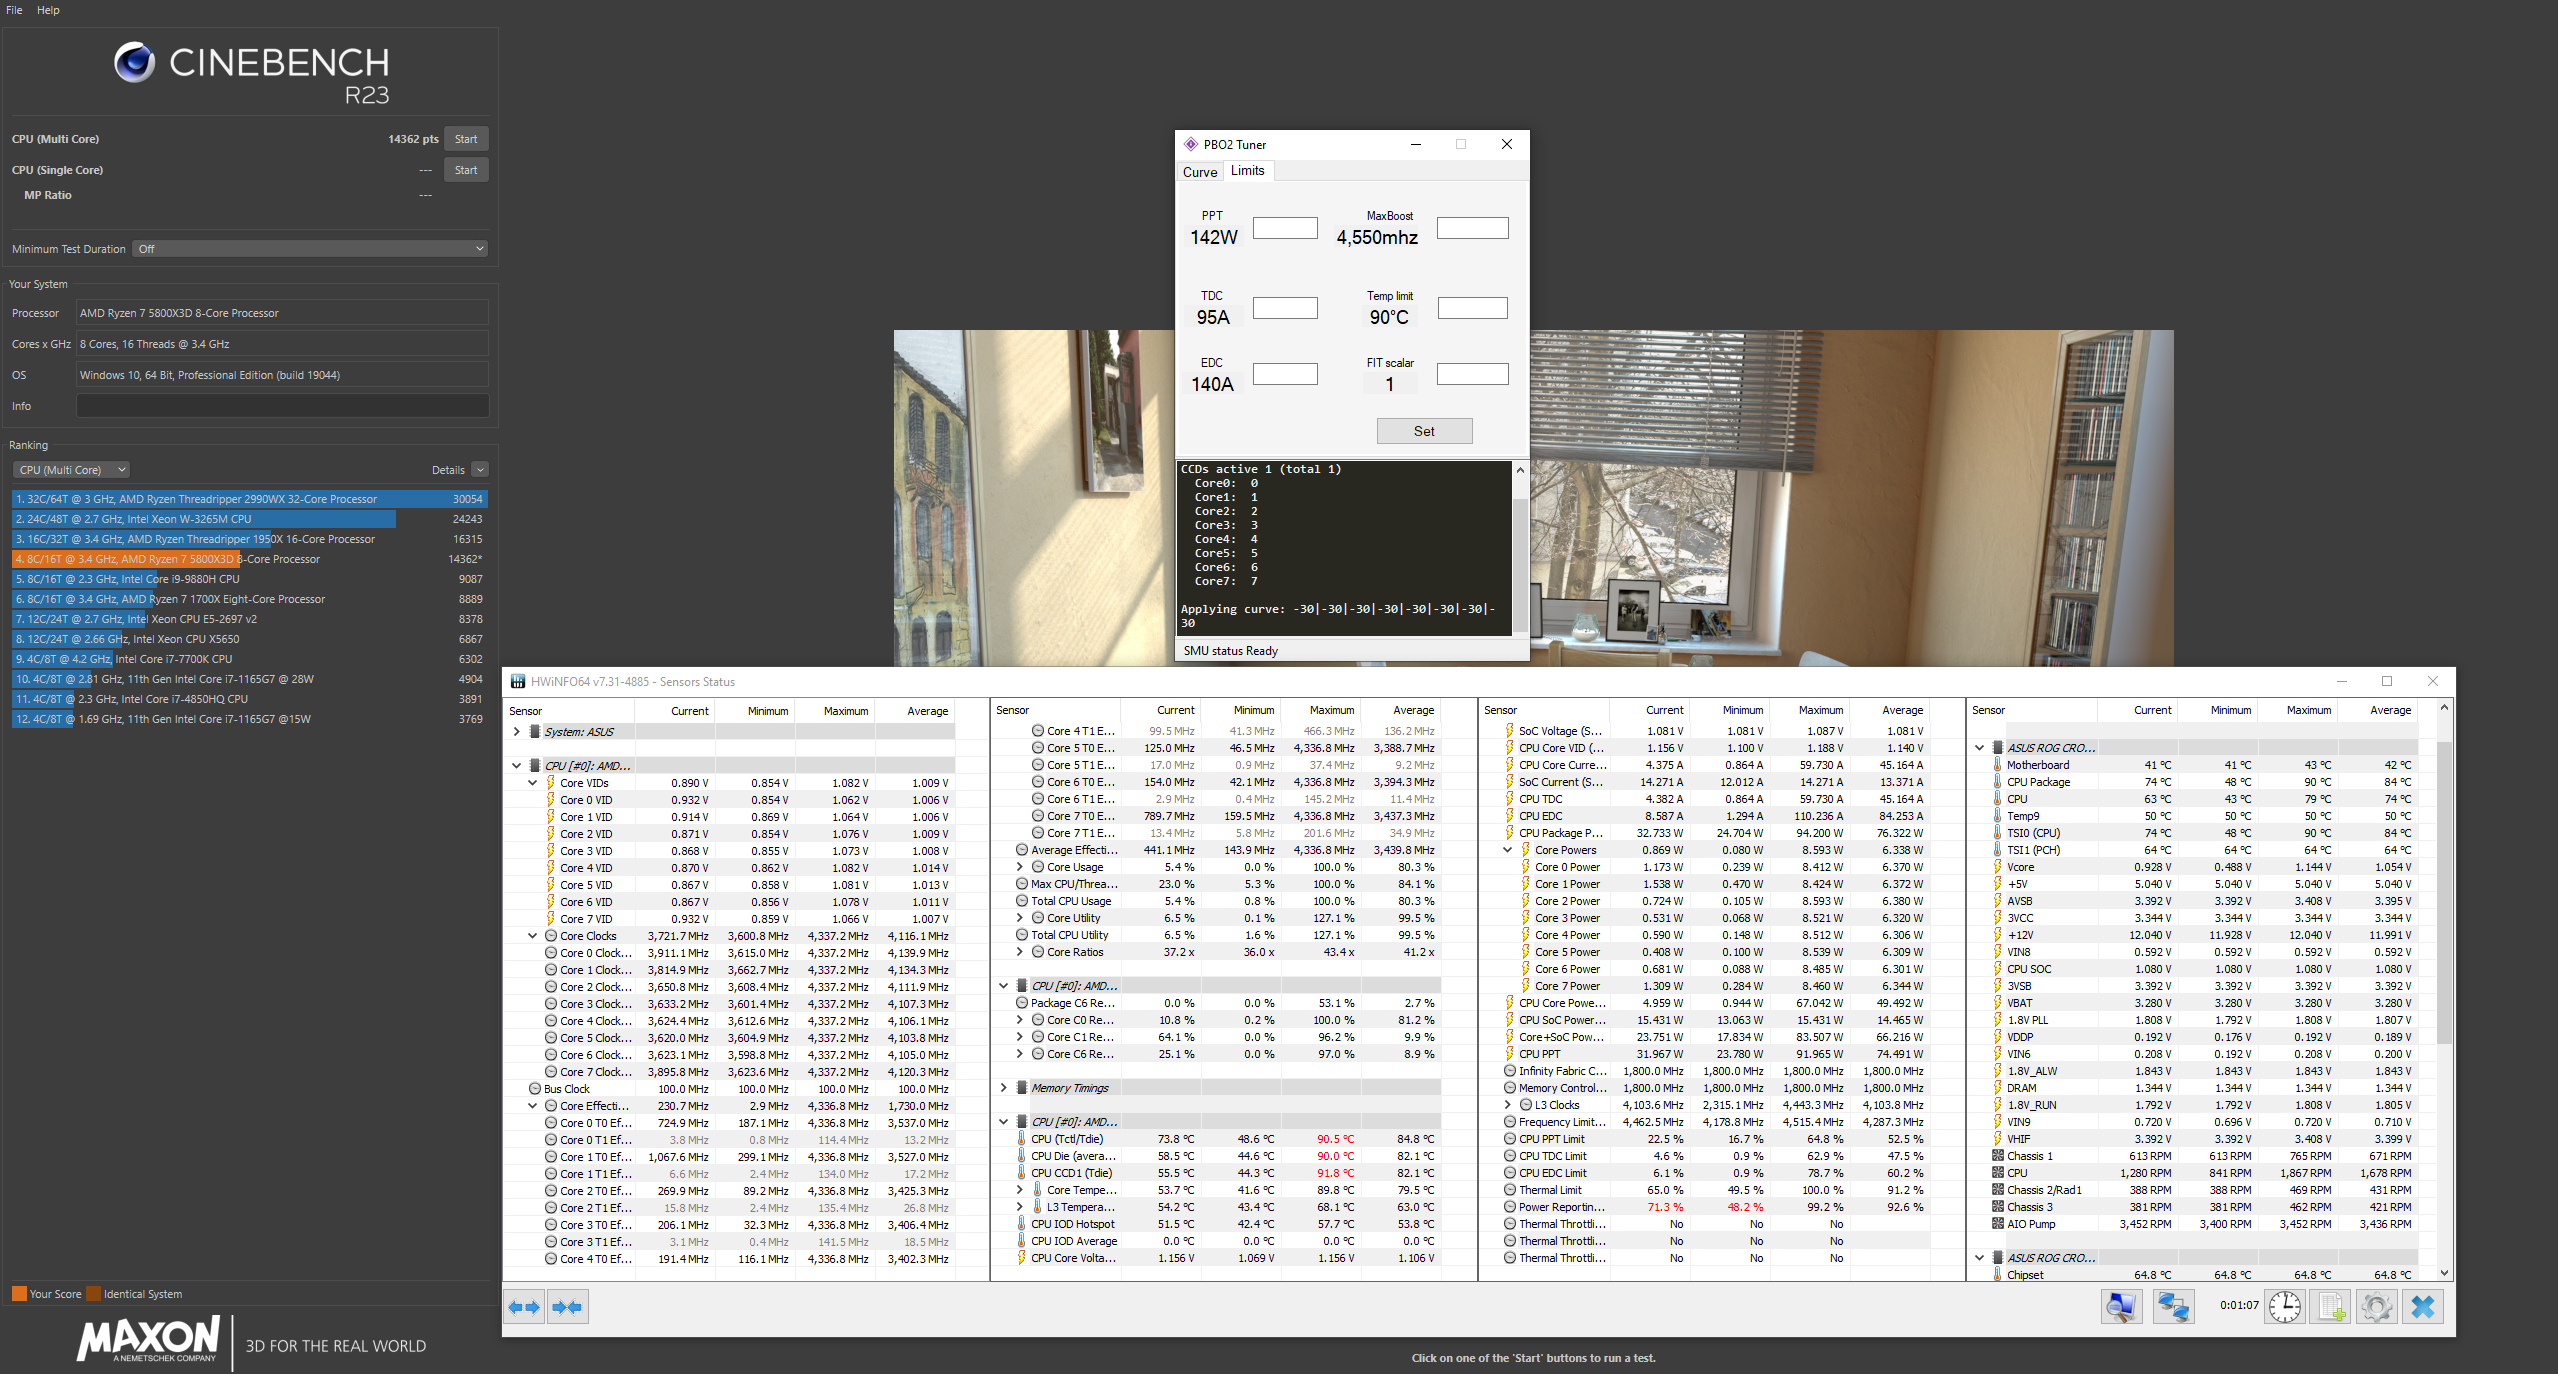Select Threadripper 2990WX ranking row
This screenshot has width=2558, height=1374.
tap(249, 499)
